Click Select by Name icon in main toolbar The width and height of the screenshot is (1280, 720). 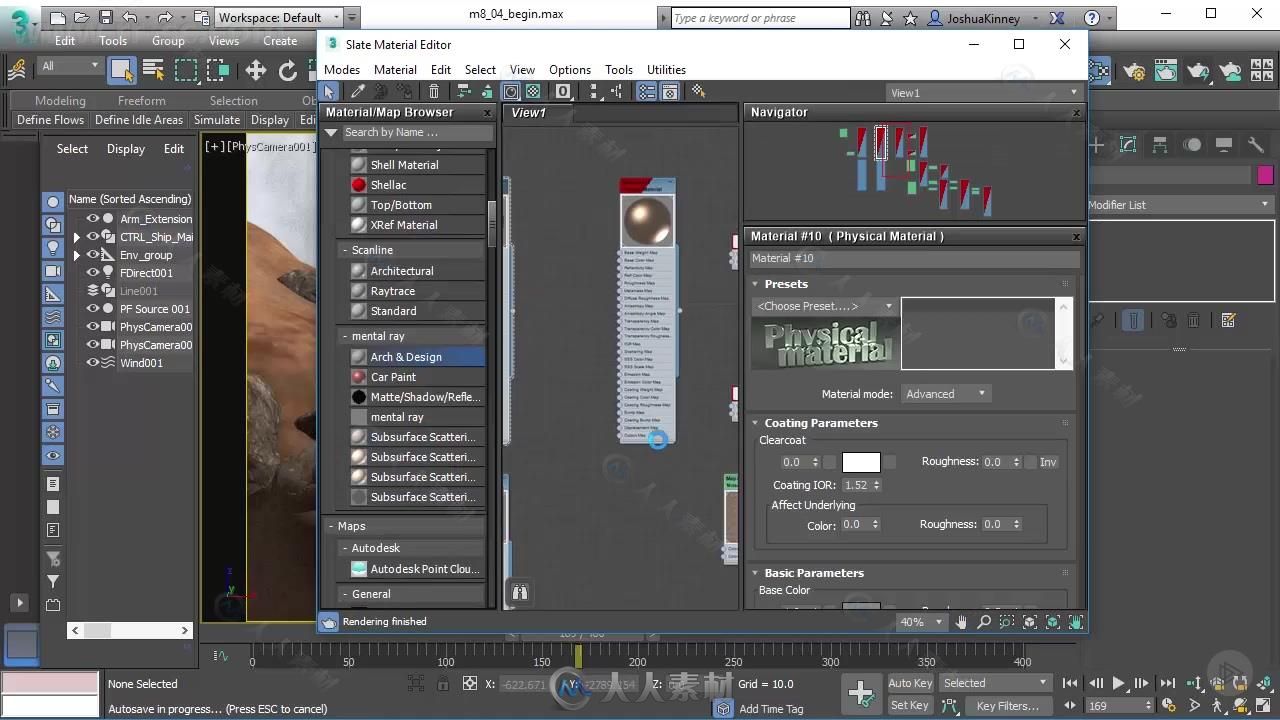153,69
